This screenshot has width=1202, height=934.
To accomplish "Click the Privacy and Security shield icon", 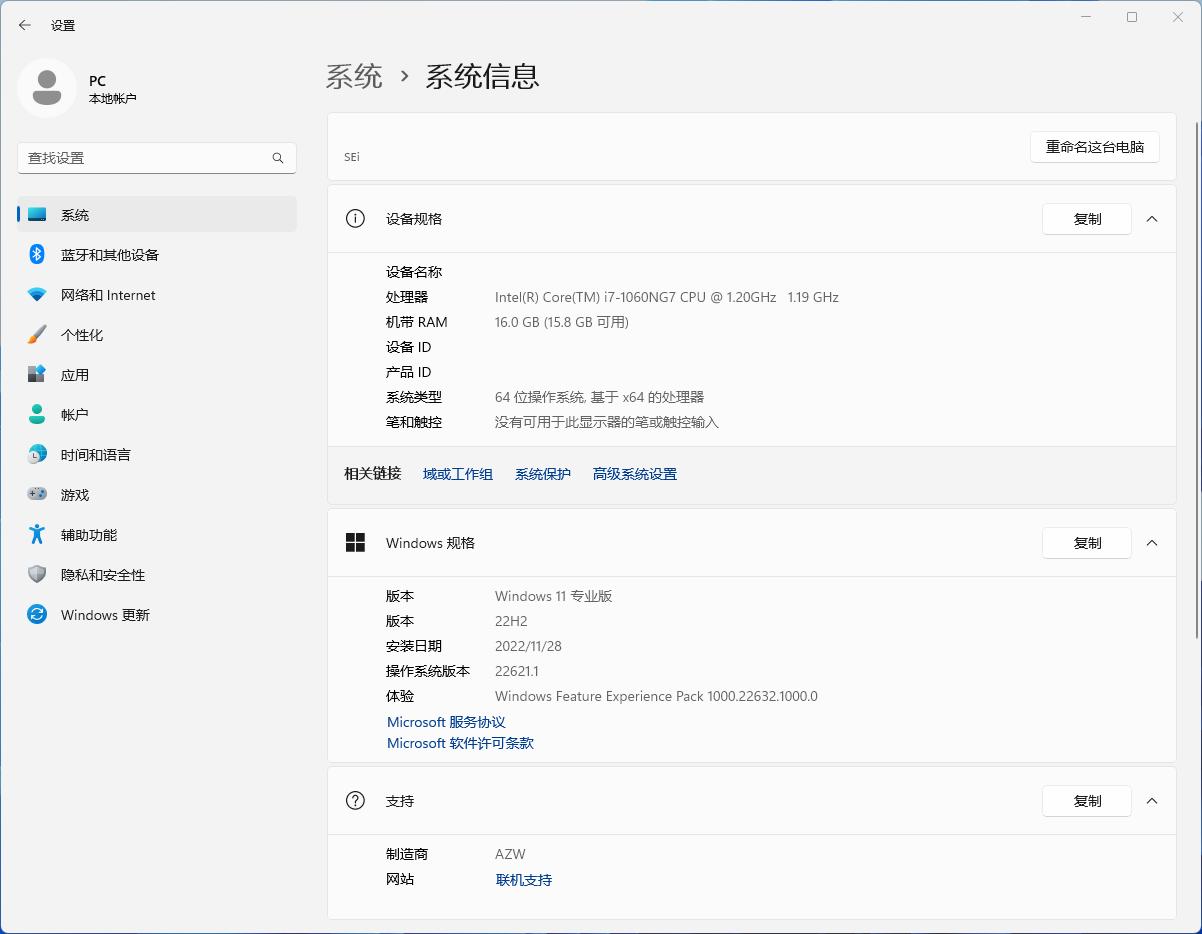I will point(37,575).
